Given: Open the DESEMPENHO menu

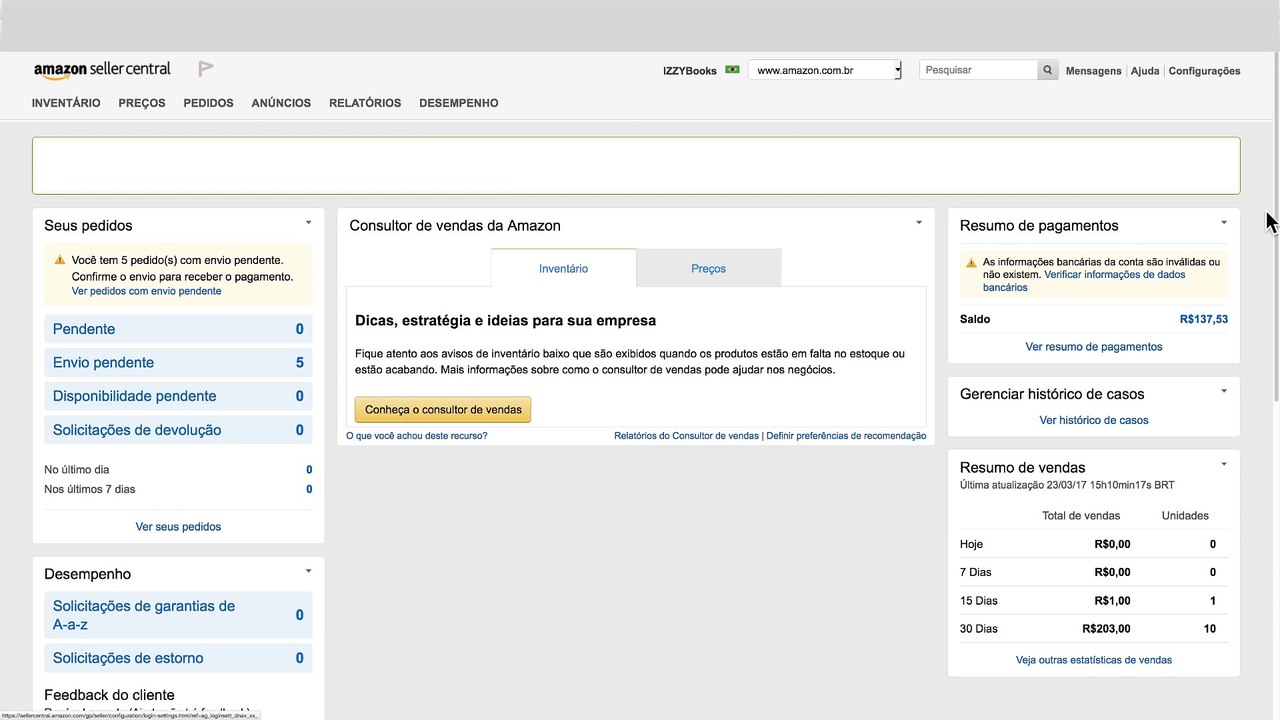Looking at the screenshot, I should click(x=458, y=103).
